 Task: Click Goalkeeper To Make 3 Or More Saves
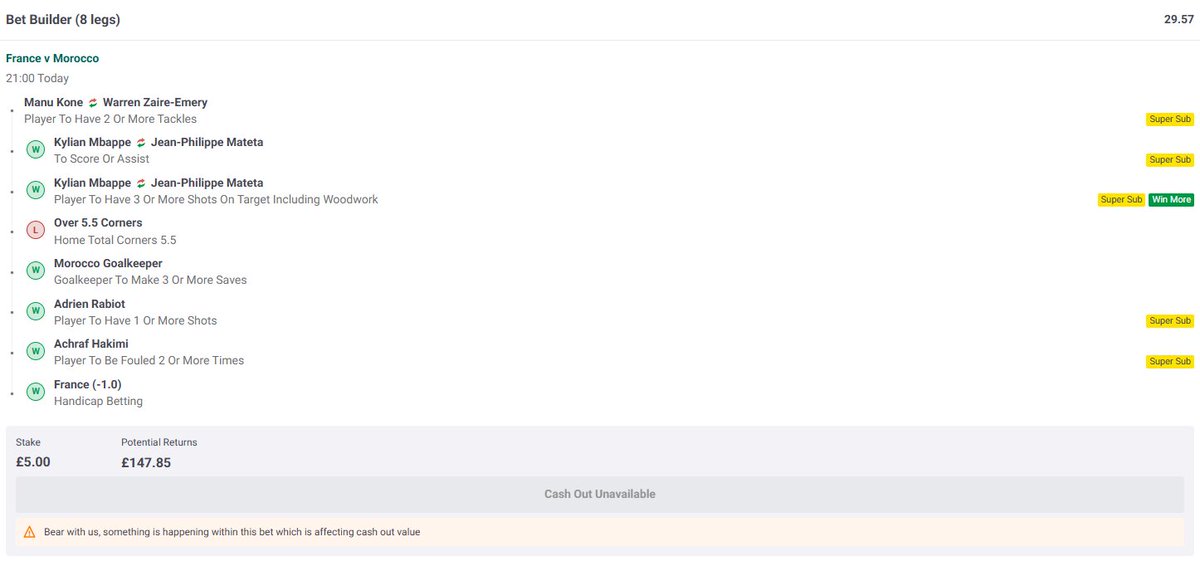coord(150,280)
